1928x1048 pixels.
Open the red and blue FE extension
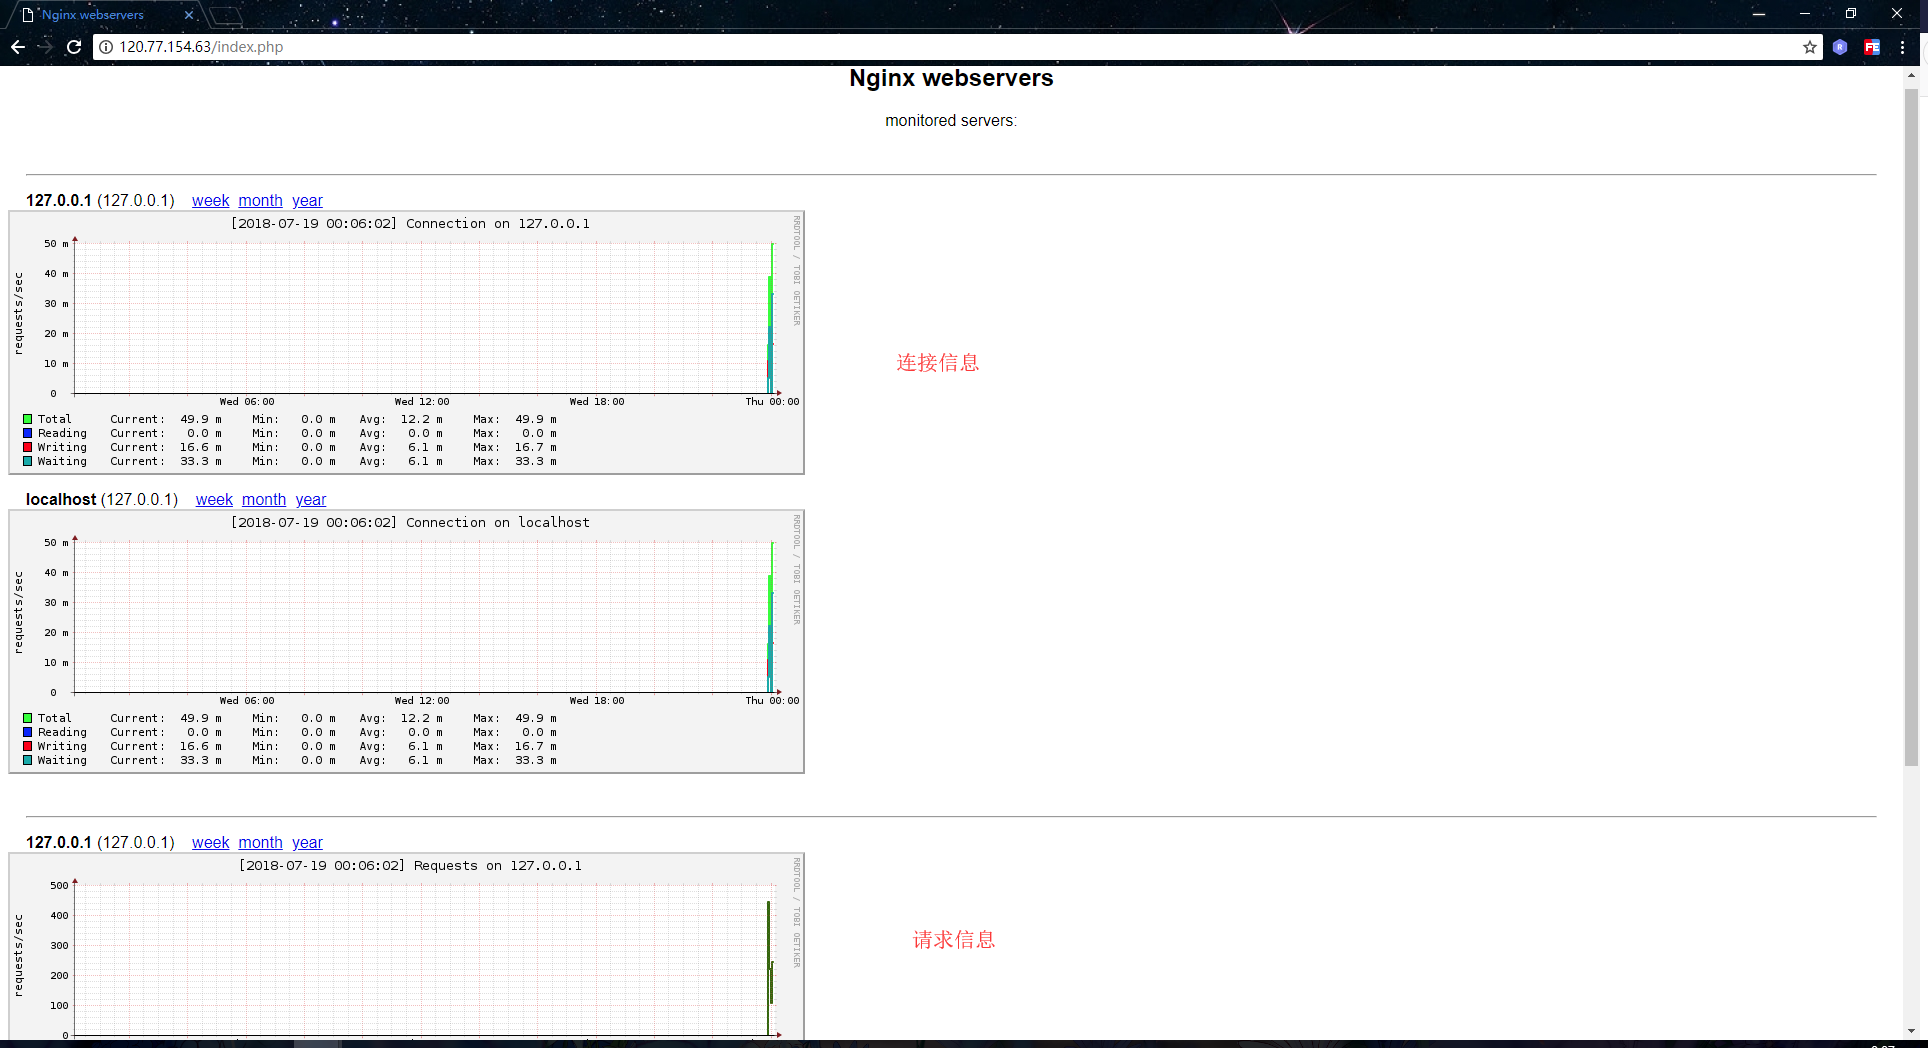point(1871,46)
